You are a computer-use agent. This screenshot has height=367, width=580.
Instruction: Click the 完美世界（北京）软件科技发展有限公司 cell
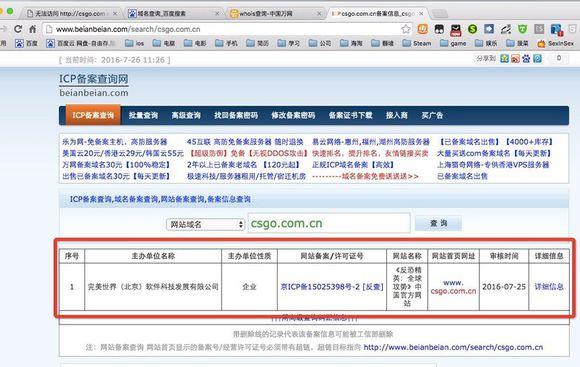pyautogui.click(x=153, y=287)
